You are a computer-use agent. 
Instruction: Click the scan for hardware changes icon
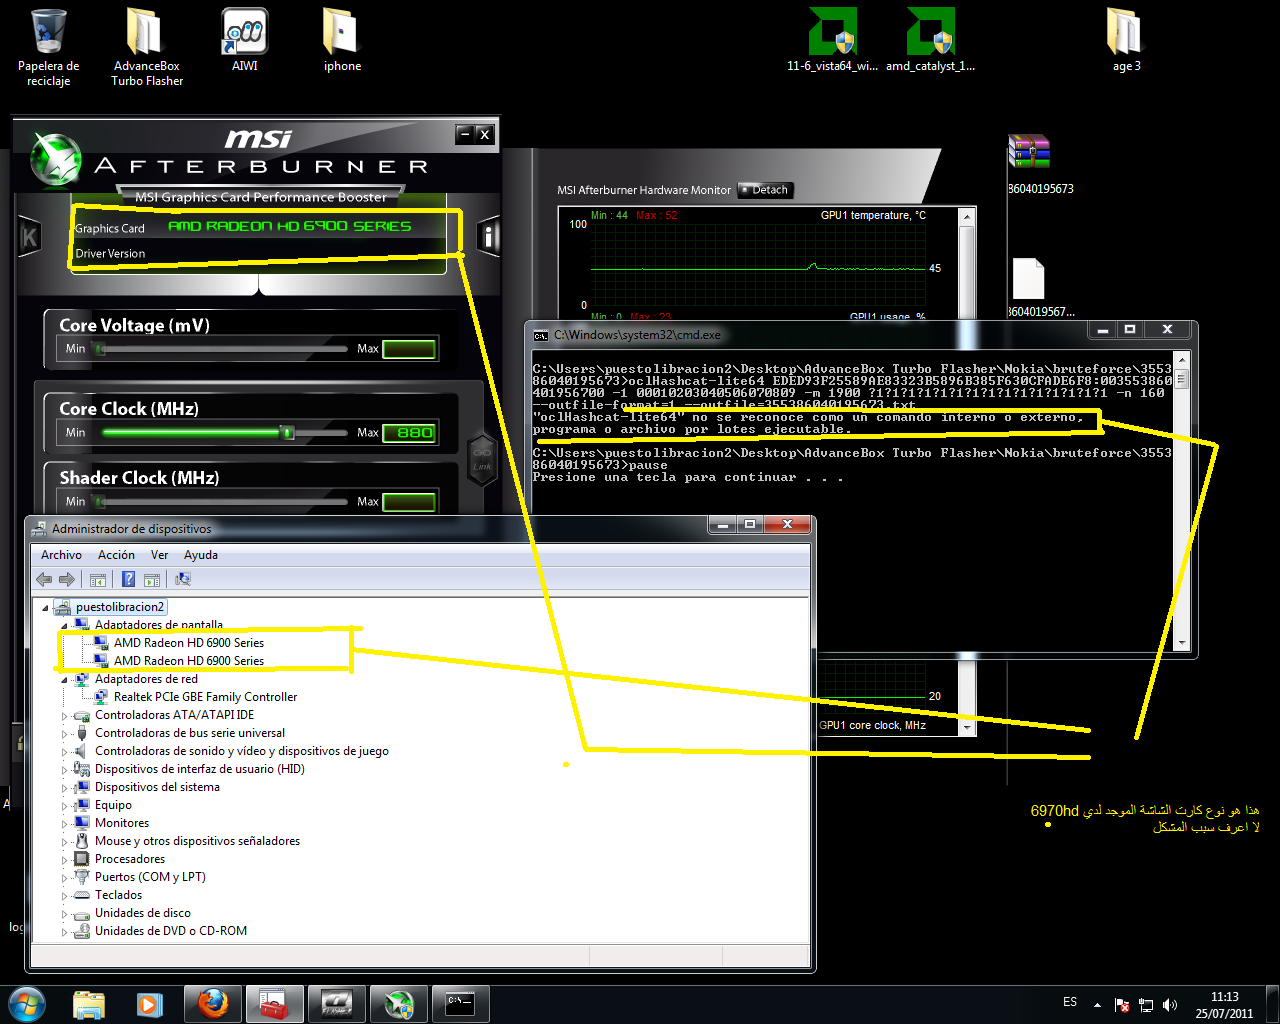coord(183,579)
